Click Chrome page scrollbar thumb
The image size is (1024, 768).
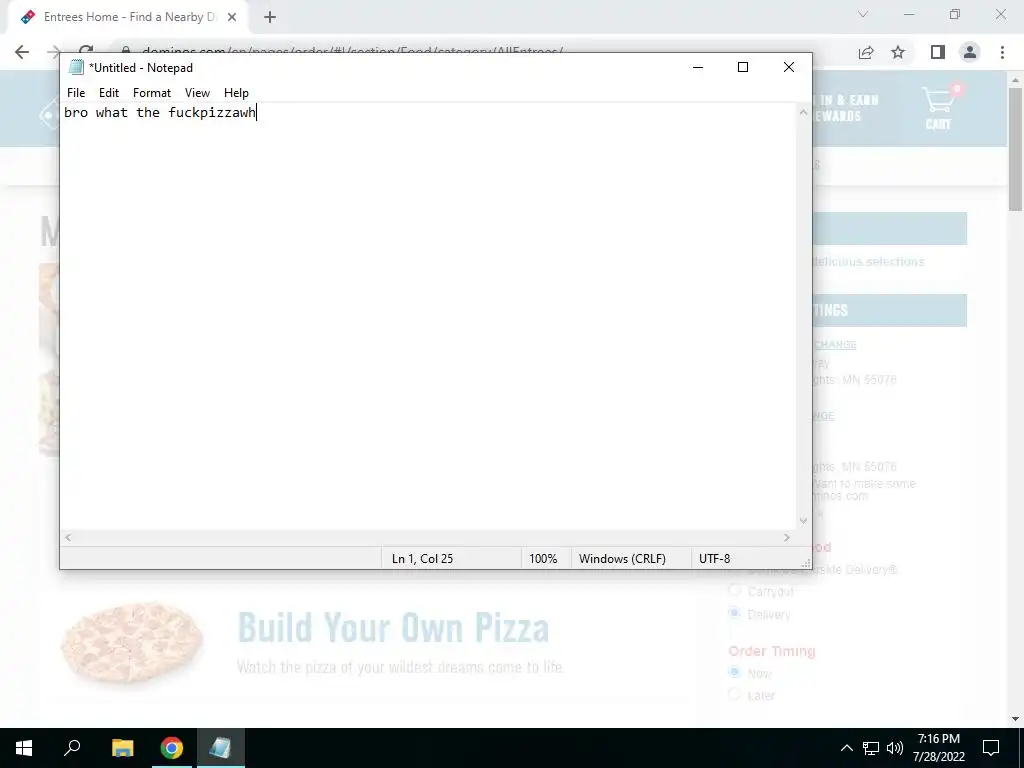pyautogui.click(x=1015, y=149)
